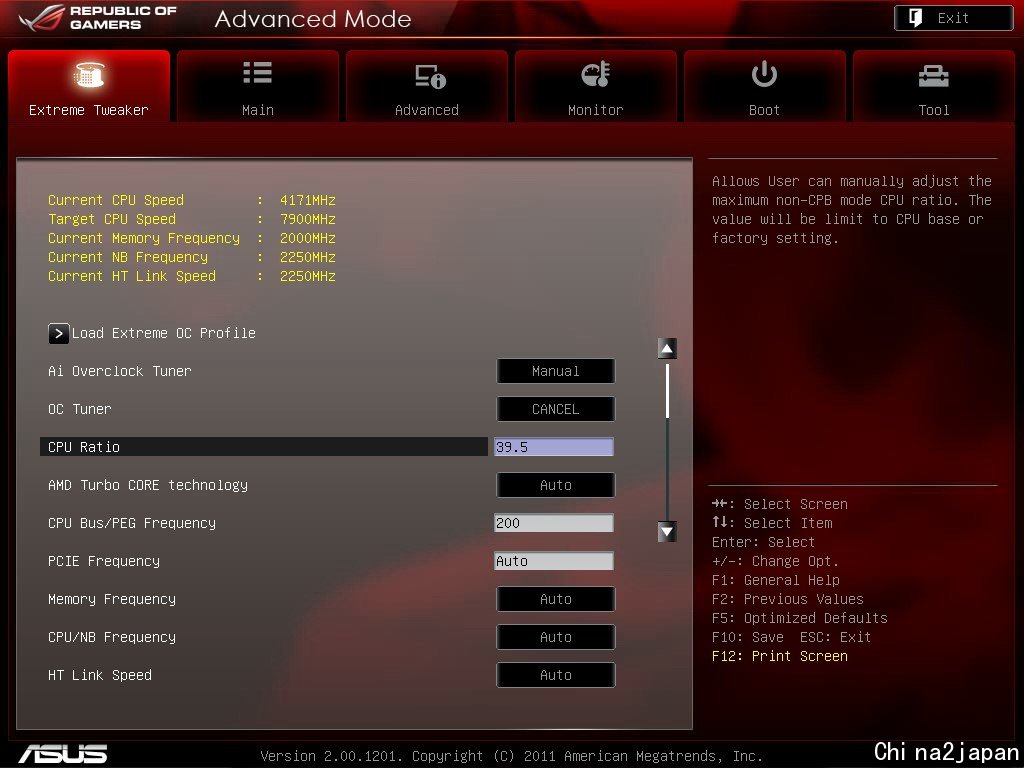Select the Memory Frequency label
This screenshot has height=768, width=1024.
click(112, 599)
